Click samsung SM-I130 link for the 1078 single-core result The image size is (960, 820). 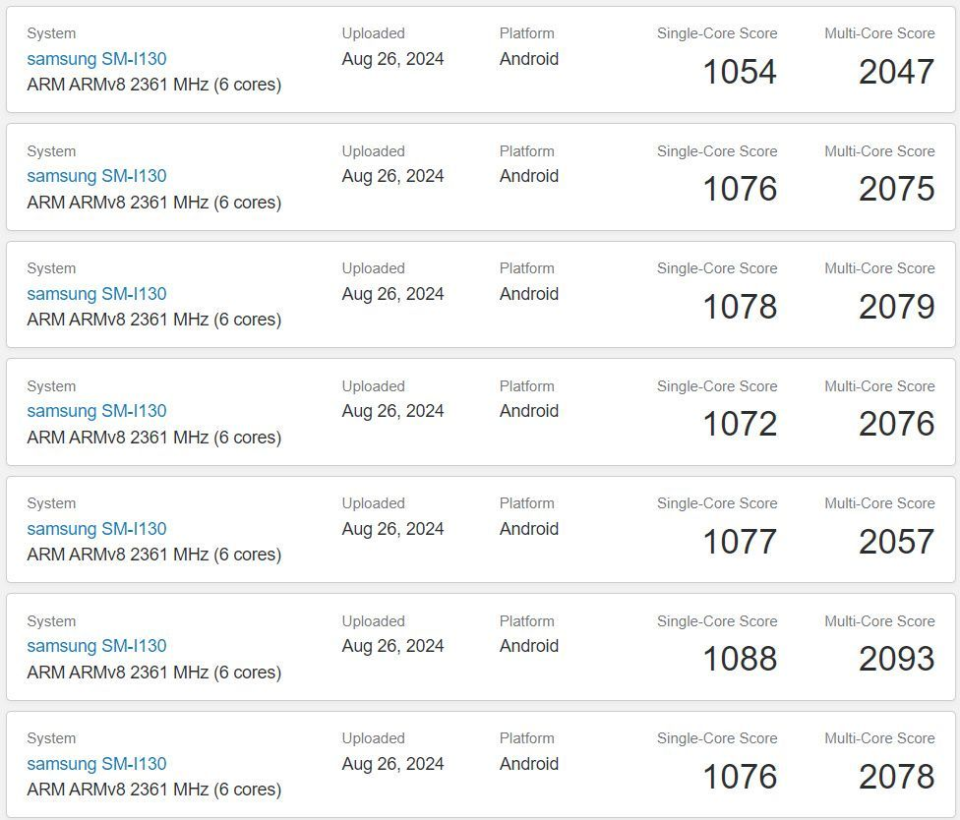tap(96, 294)
